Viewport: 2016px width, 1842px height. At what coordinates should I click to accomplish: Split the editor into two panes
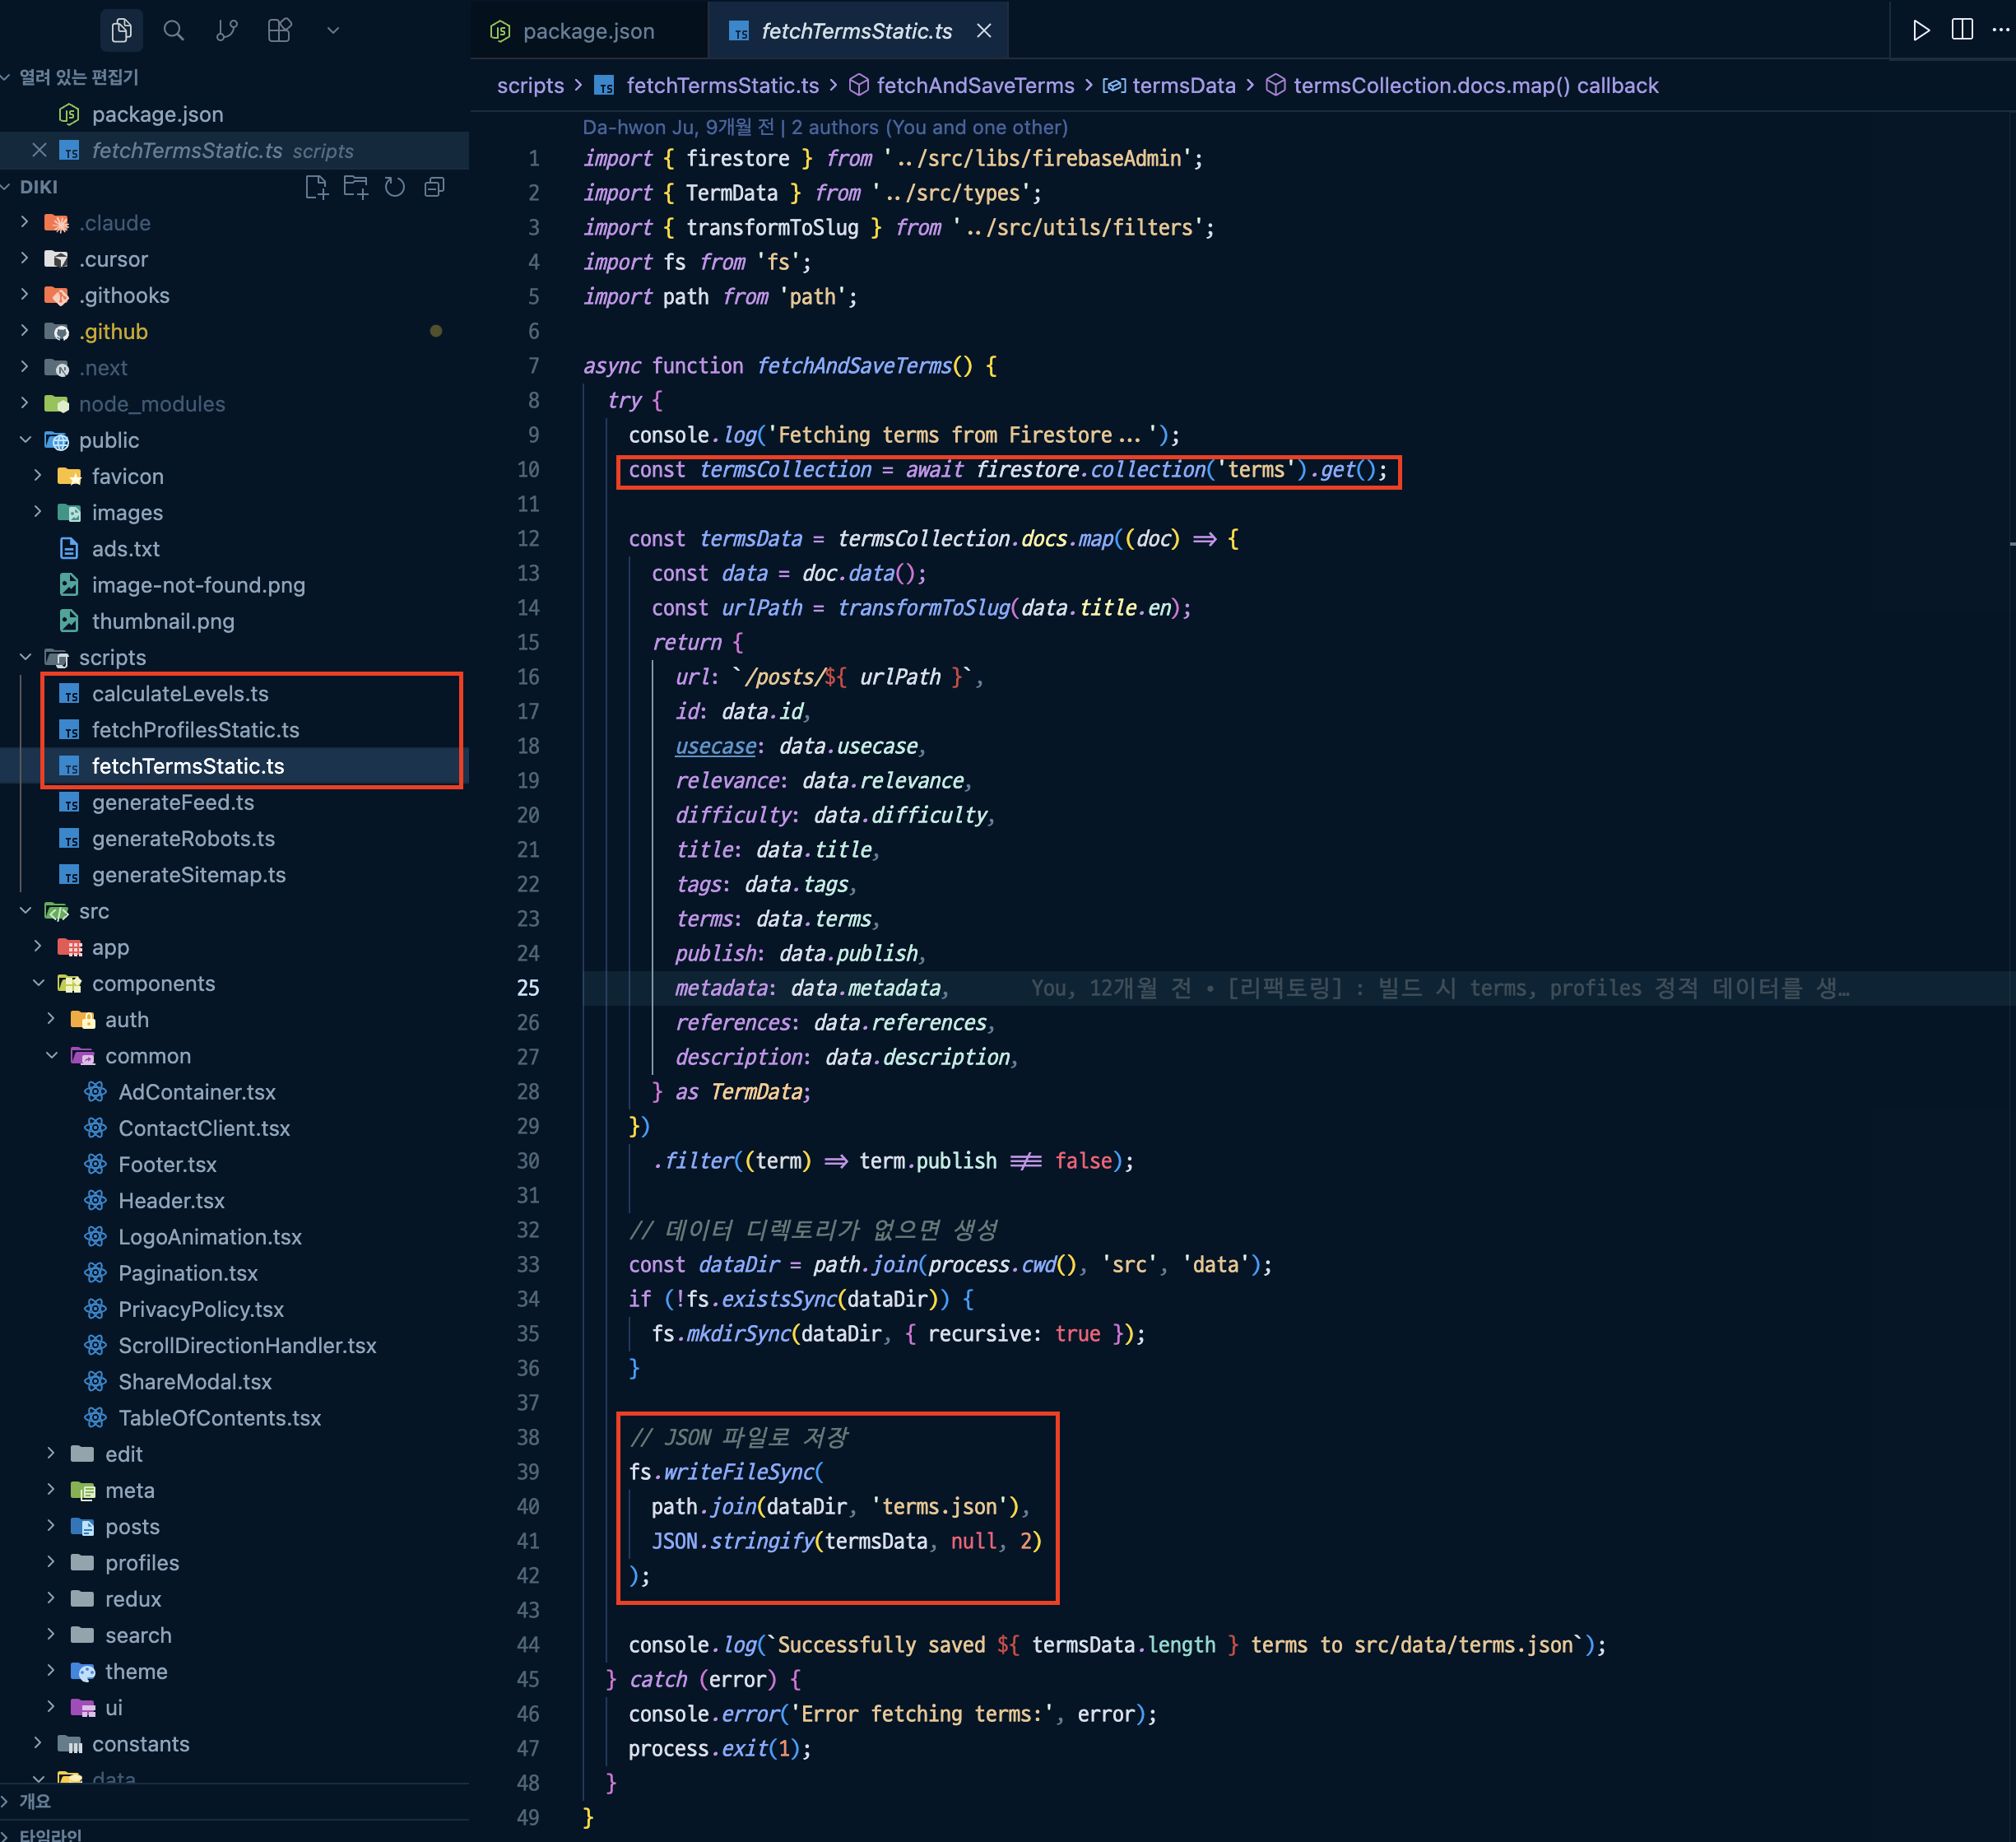click(x=1961, y=30)
